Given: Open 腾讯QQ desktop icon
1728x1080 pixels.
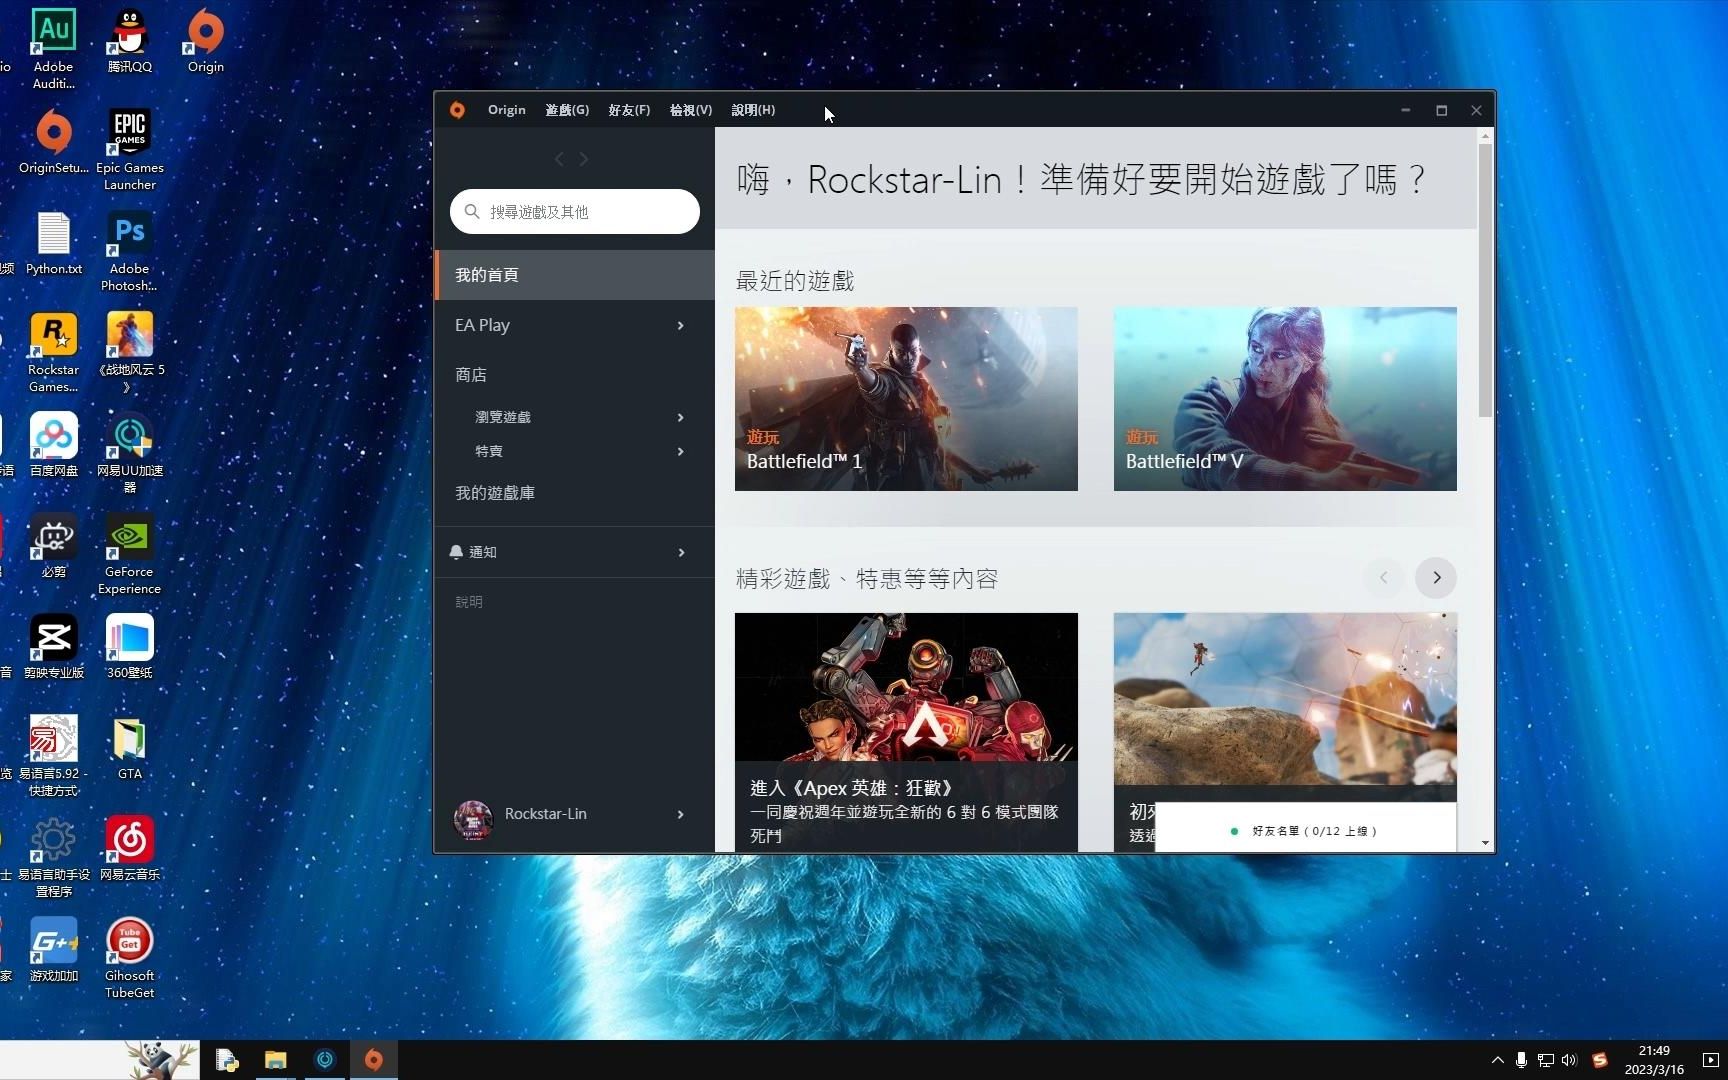Looking at the screenshot, I should click(130, 41).
